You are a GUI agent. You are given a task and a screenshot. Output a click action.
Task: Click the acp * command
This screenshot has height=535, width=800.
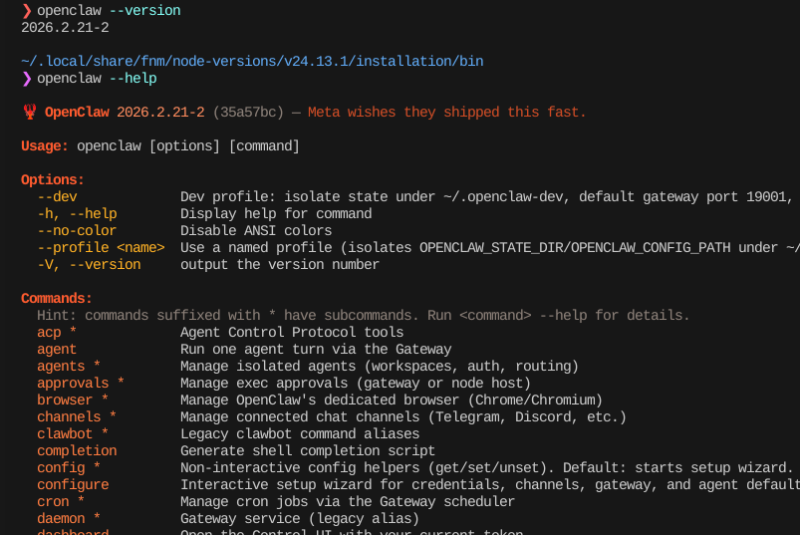pos(57,332)
